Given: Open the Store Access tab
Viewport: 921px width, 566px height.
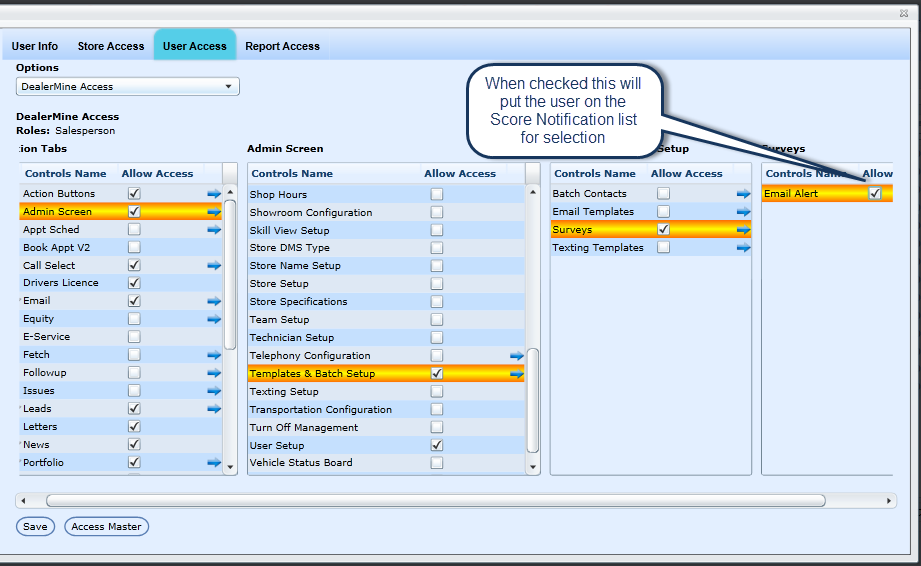Looking at the screenshot, I should (x=111, y=46).
